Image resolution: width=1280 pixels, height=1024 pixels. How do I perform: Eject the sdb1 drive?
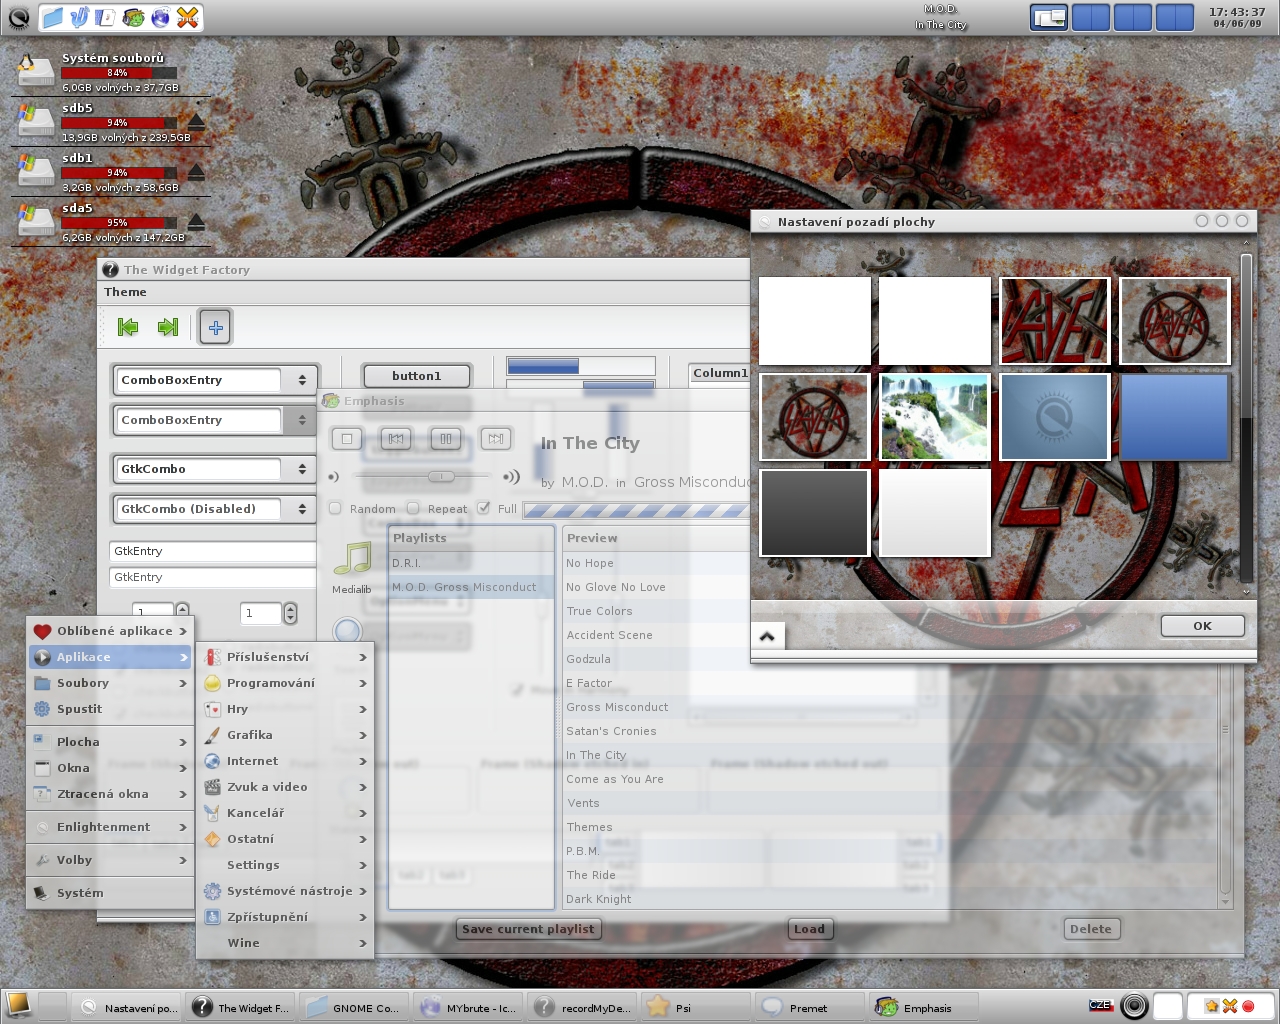tap(197, 172)
